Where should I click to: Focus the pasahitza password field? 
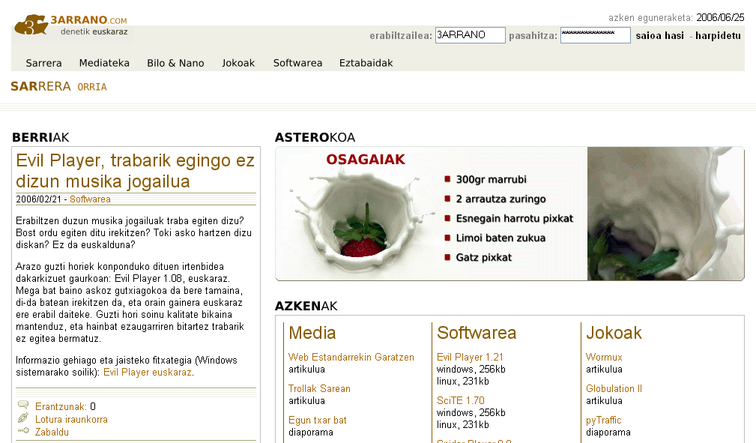click(x=595, y=35)
